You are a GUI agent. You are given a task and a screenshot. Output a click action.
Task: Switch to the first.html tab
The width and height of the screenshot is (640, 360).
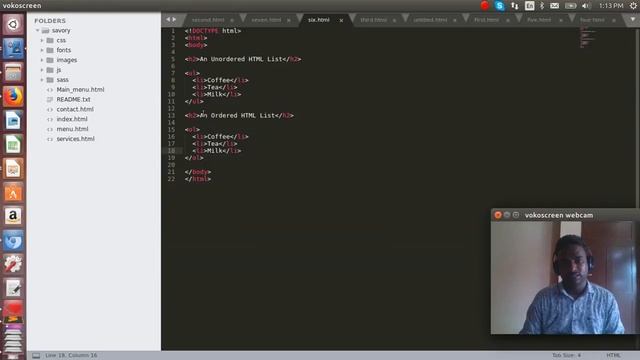pos(487,20)
